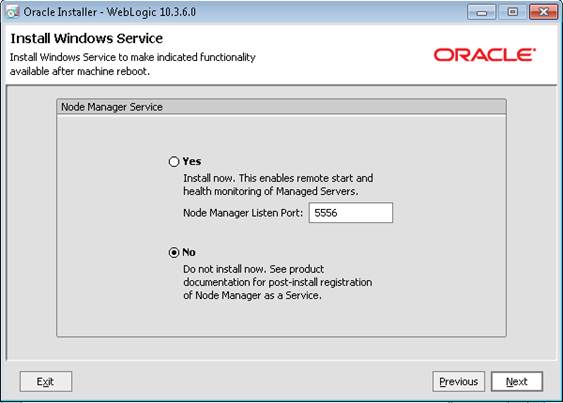Maximize the installer window
The image size is (563, 403).
[513, 12]
